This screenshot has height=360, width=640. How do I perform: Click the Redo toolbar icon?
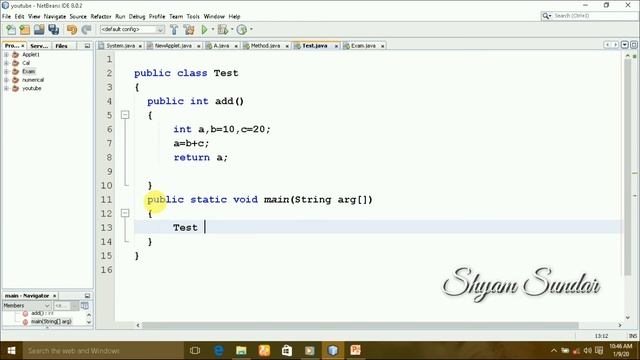86,29
